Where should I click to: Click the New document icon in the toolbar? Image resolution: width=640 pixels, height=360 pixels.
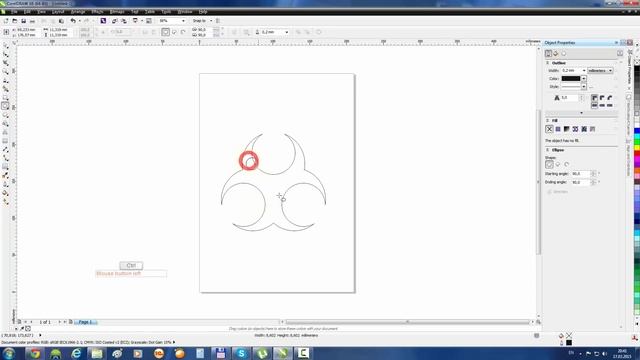point(6,21)
